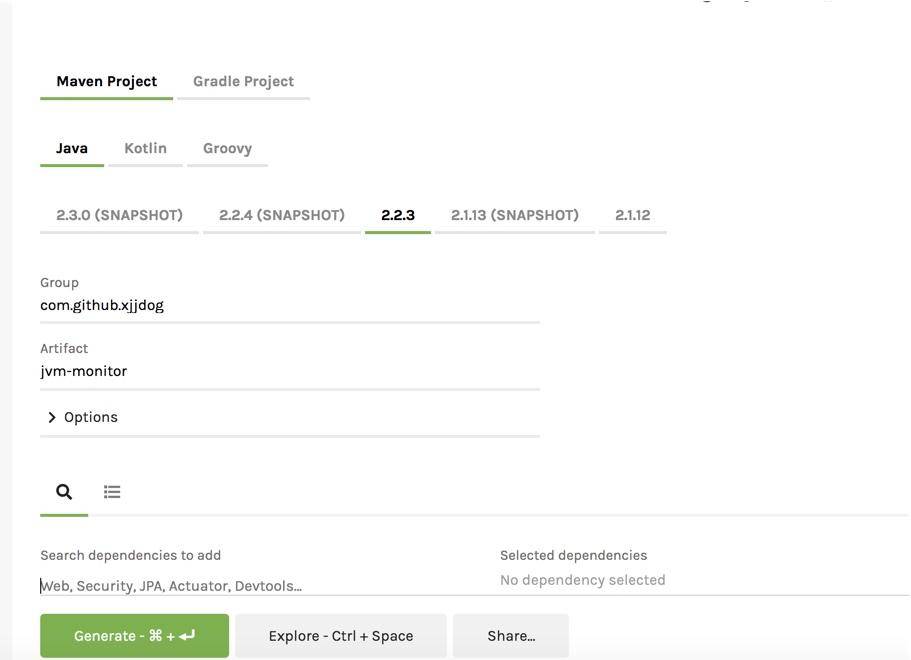Click the Explore - Ctrl + Space button
The image size is (911, 660).
340,636
